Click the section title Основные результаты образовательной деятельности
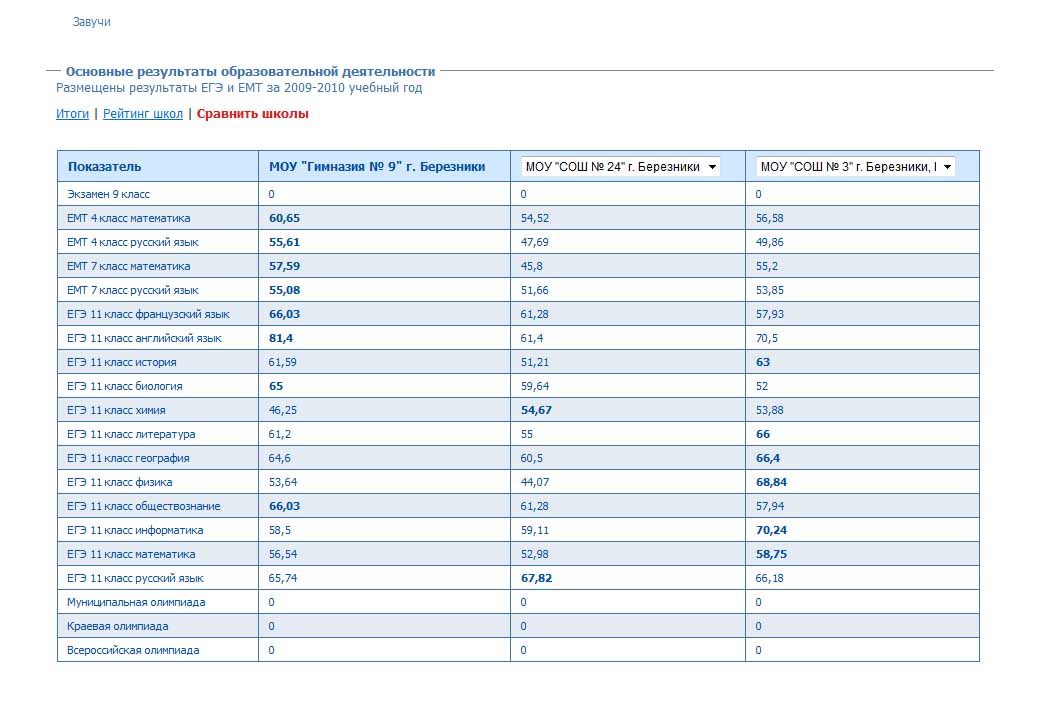 (250, 72)
